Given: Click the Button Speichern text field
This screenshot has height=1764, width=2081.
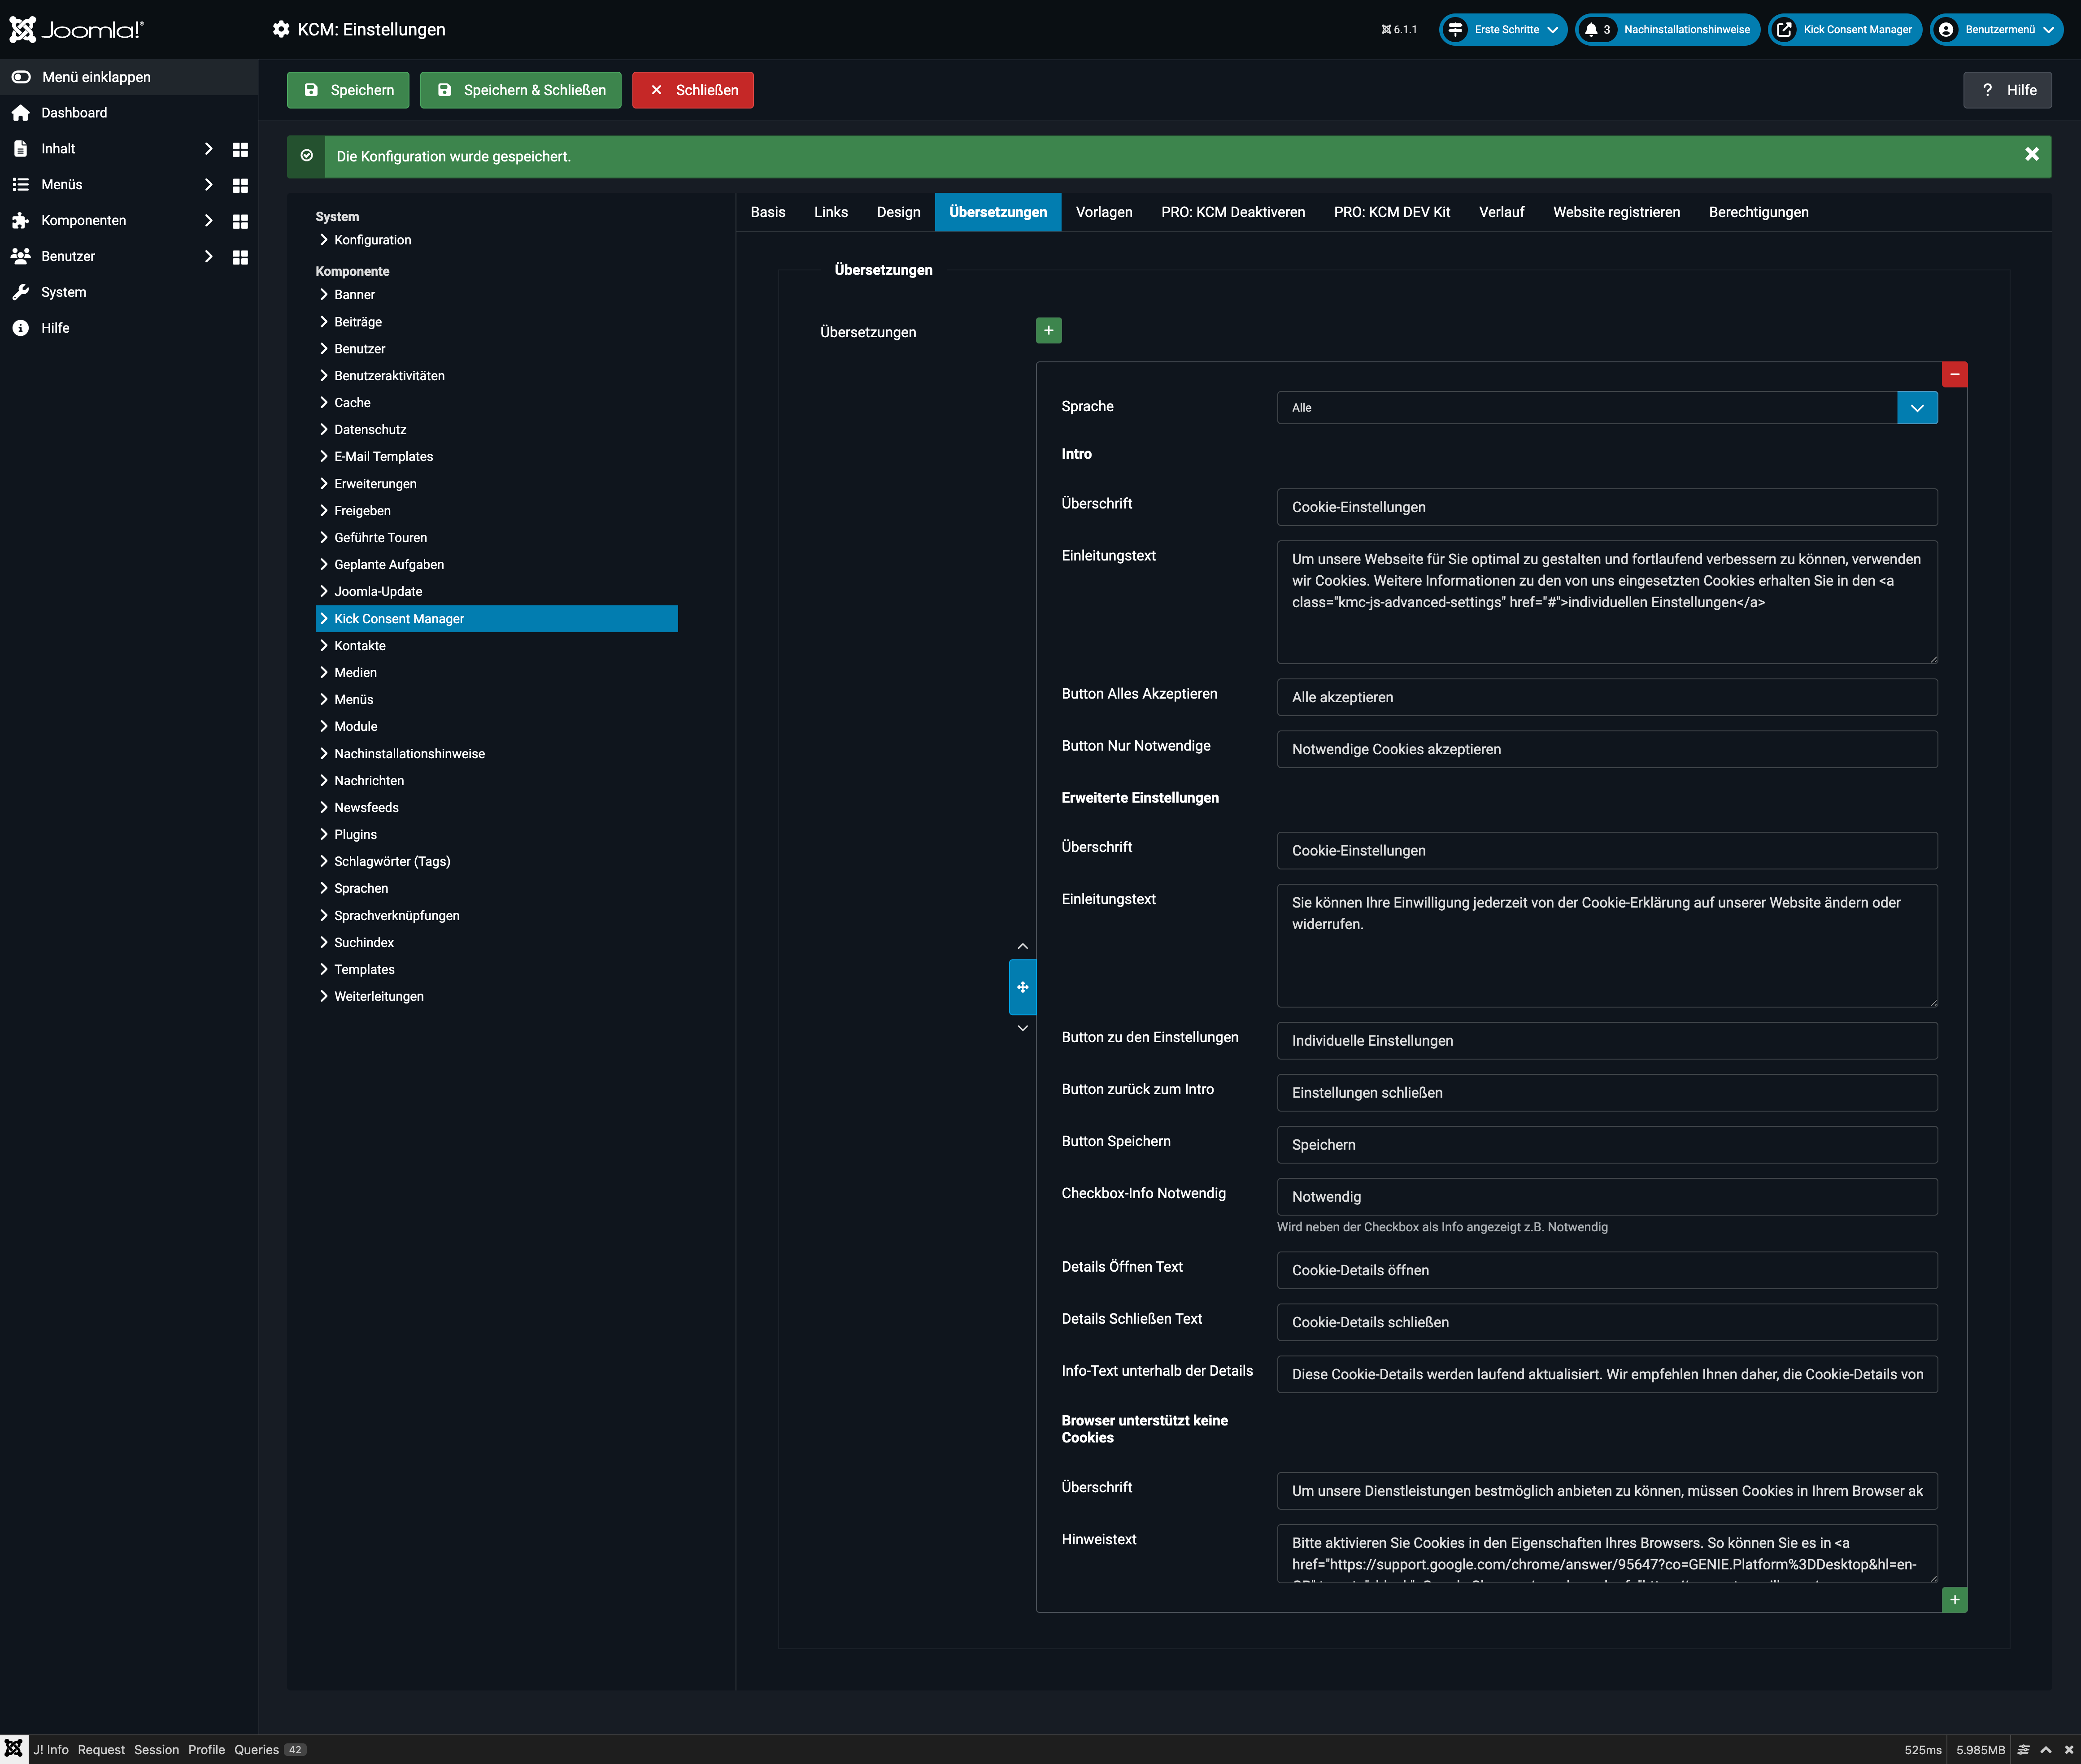Looking at the screenshot, I should [x=1607, y=1145].
